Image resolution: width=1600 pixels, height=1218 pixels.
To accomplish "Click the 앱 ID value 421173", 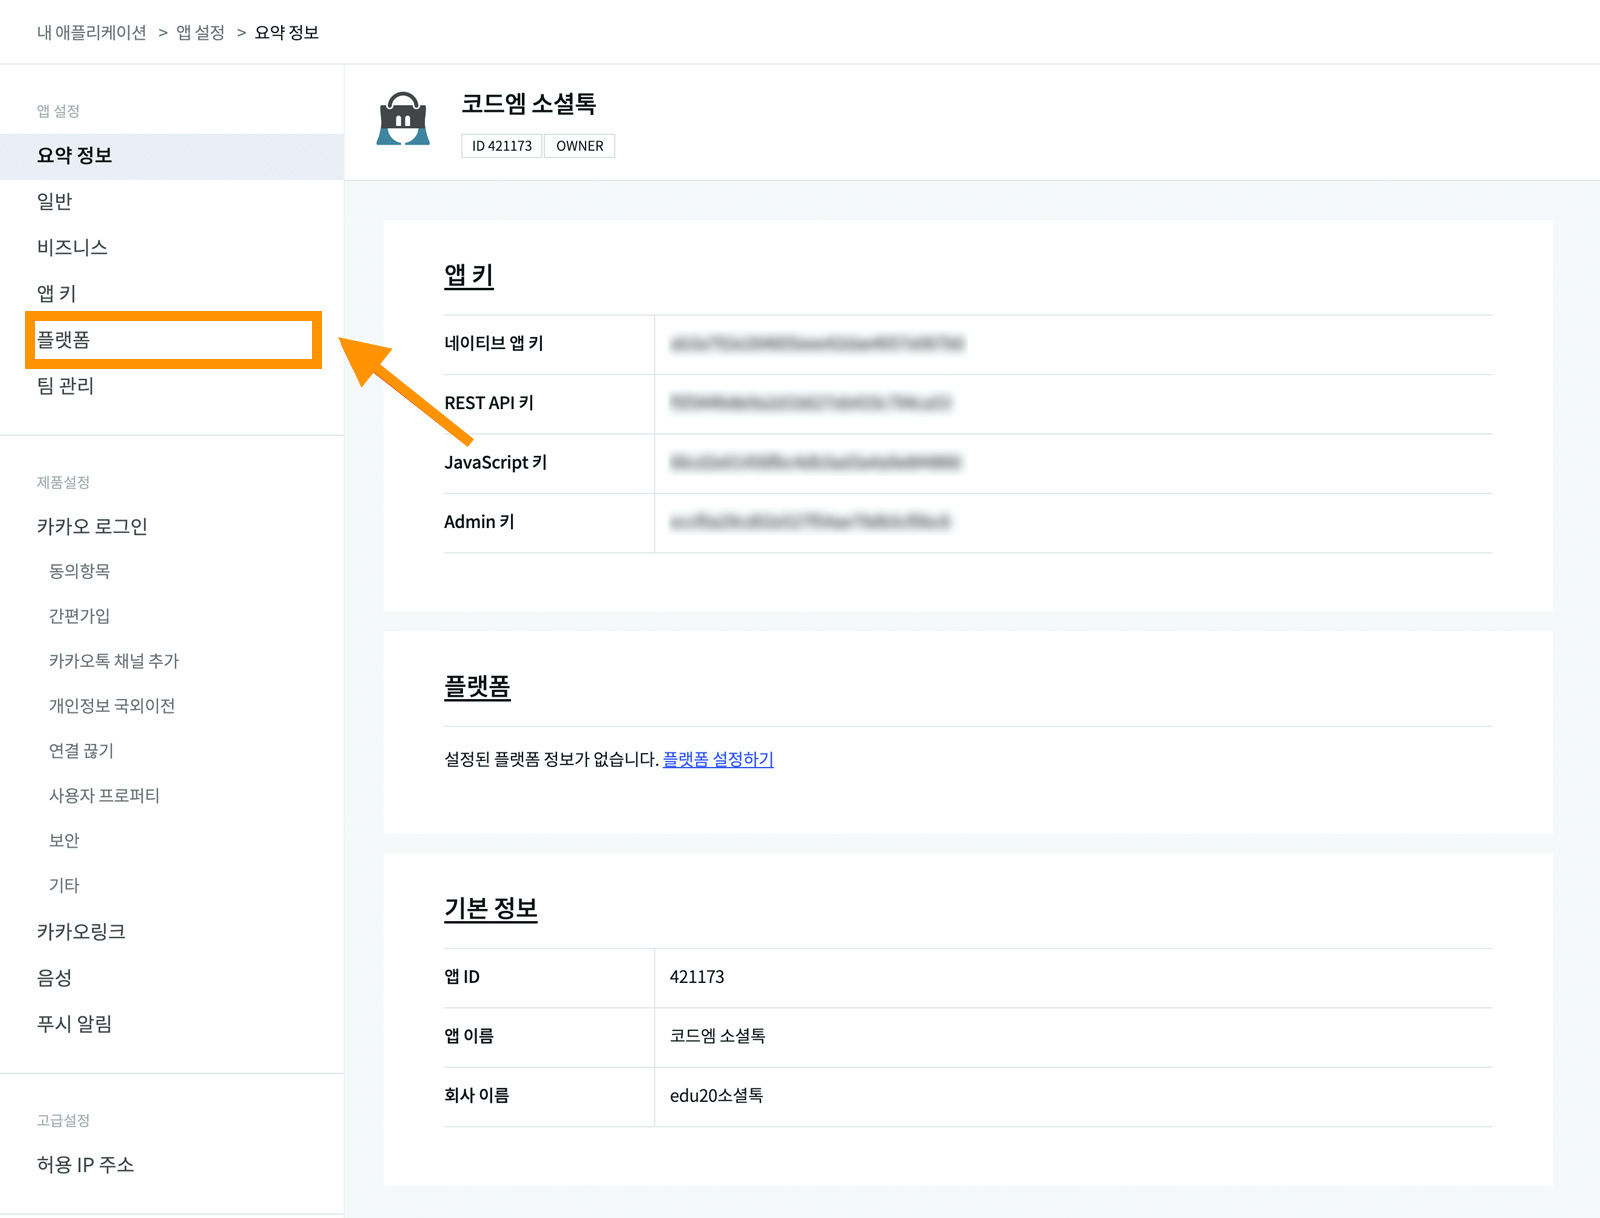I will [697, 977].
